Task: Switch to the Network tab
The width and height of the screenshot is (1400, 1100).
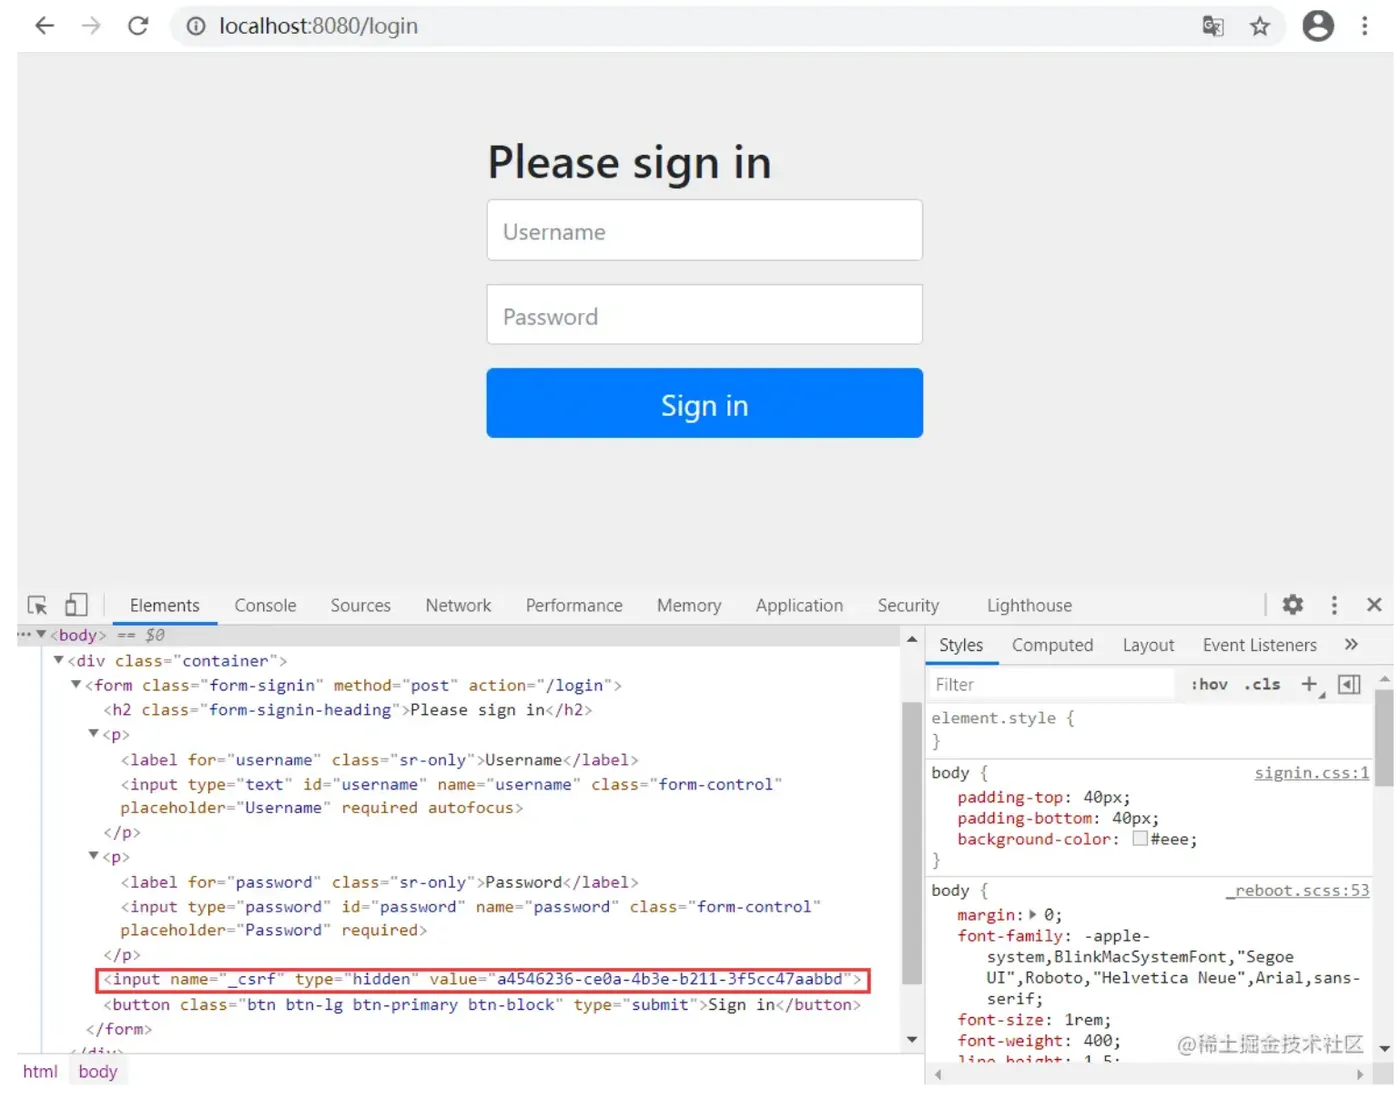Action: (x=458, y=605)
